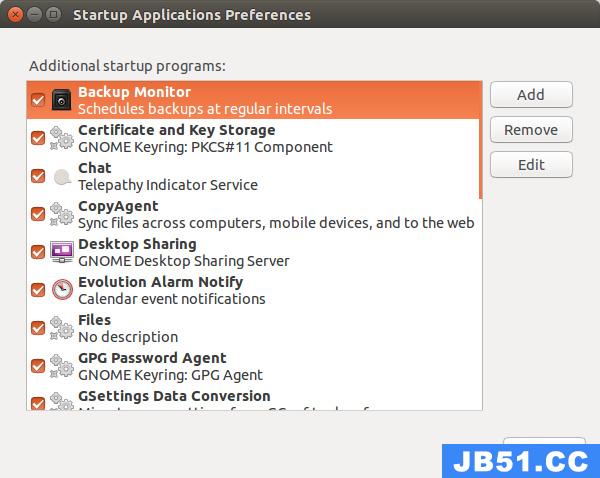Click the Backup Monitor safe icon

61,100
